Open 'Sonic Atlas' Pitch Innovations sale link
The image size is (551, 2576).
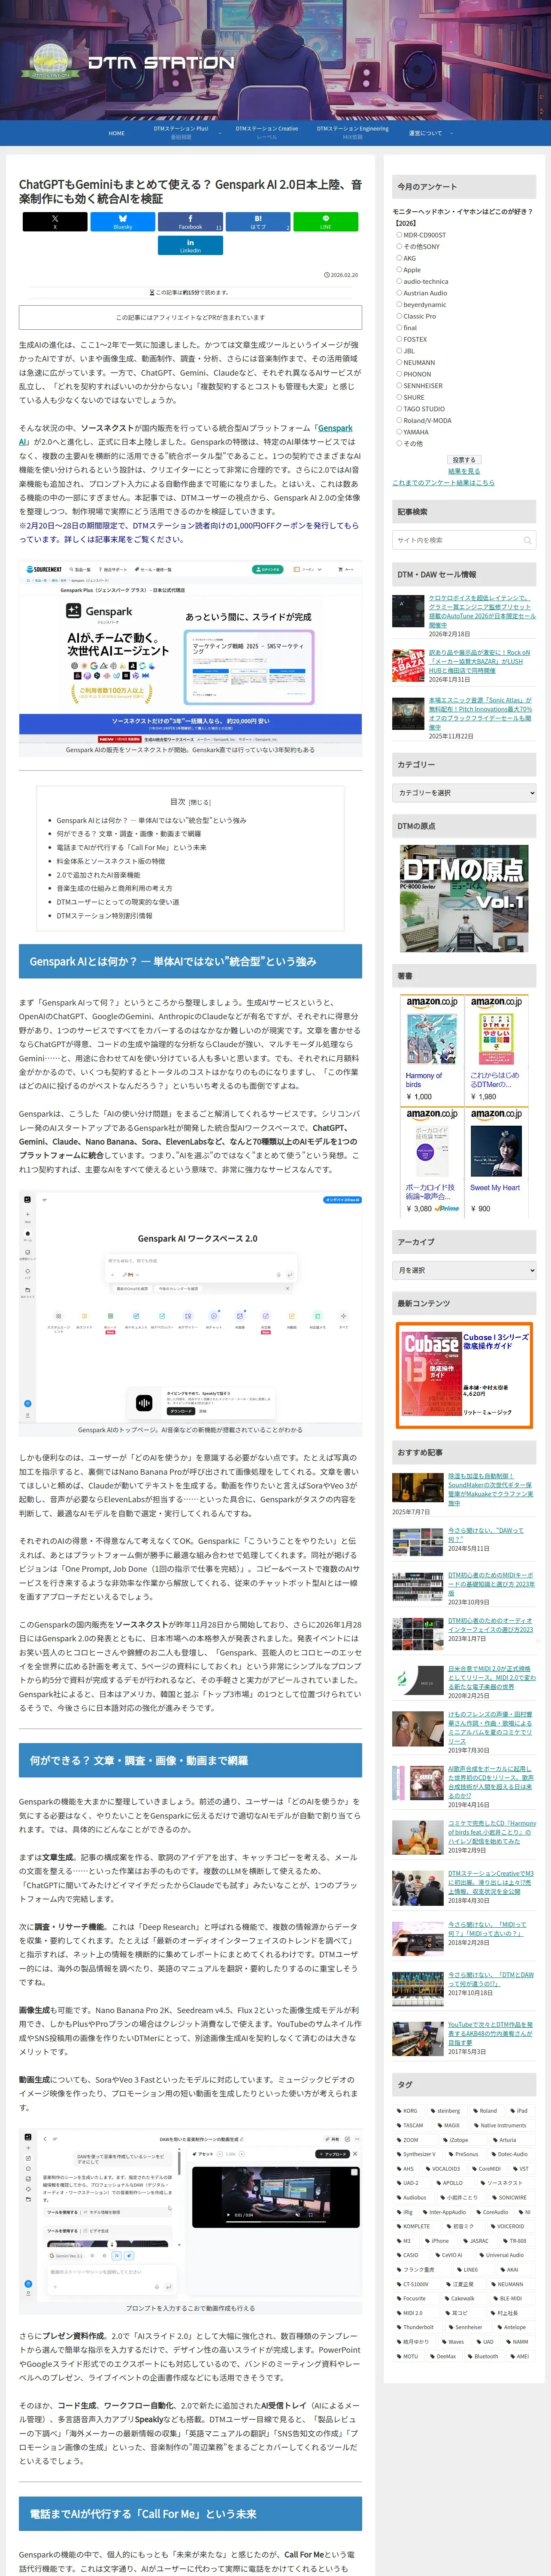[x=481, y=713]
